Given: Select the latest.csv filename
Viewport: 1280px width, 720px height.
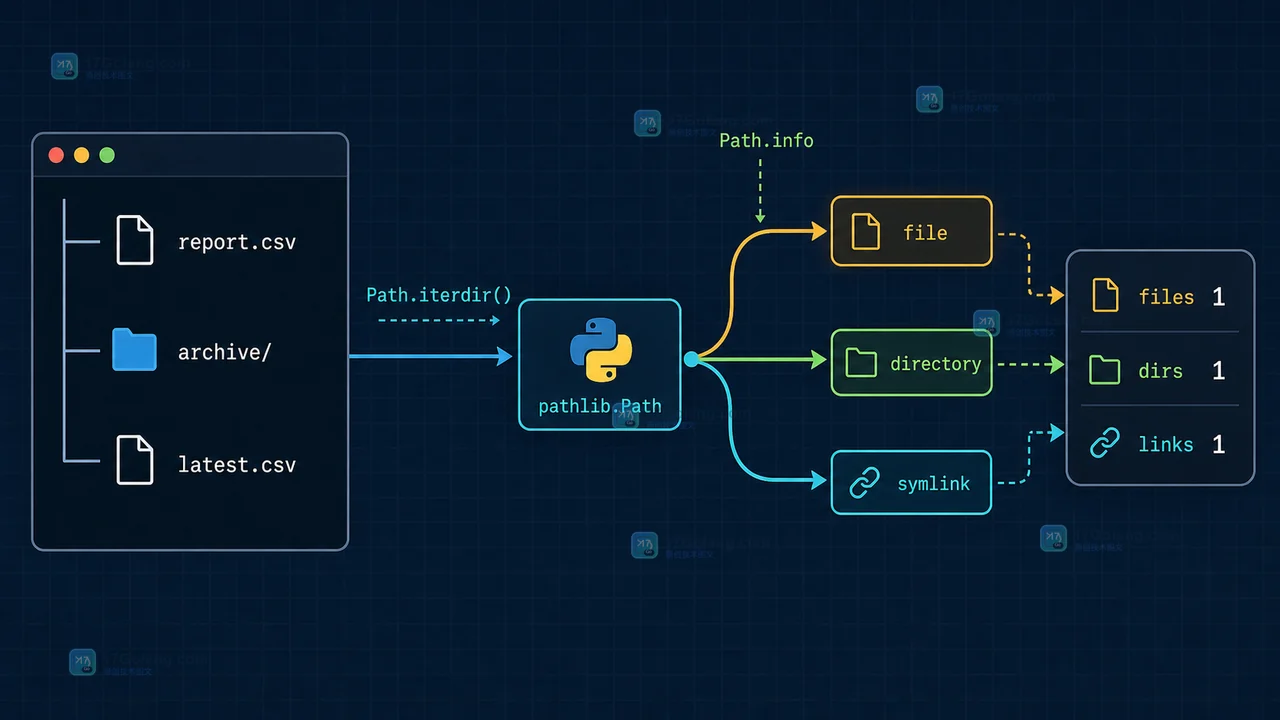Looking at the screenshot, I should pos(237,464).
